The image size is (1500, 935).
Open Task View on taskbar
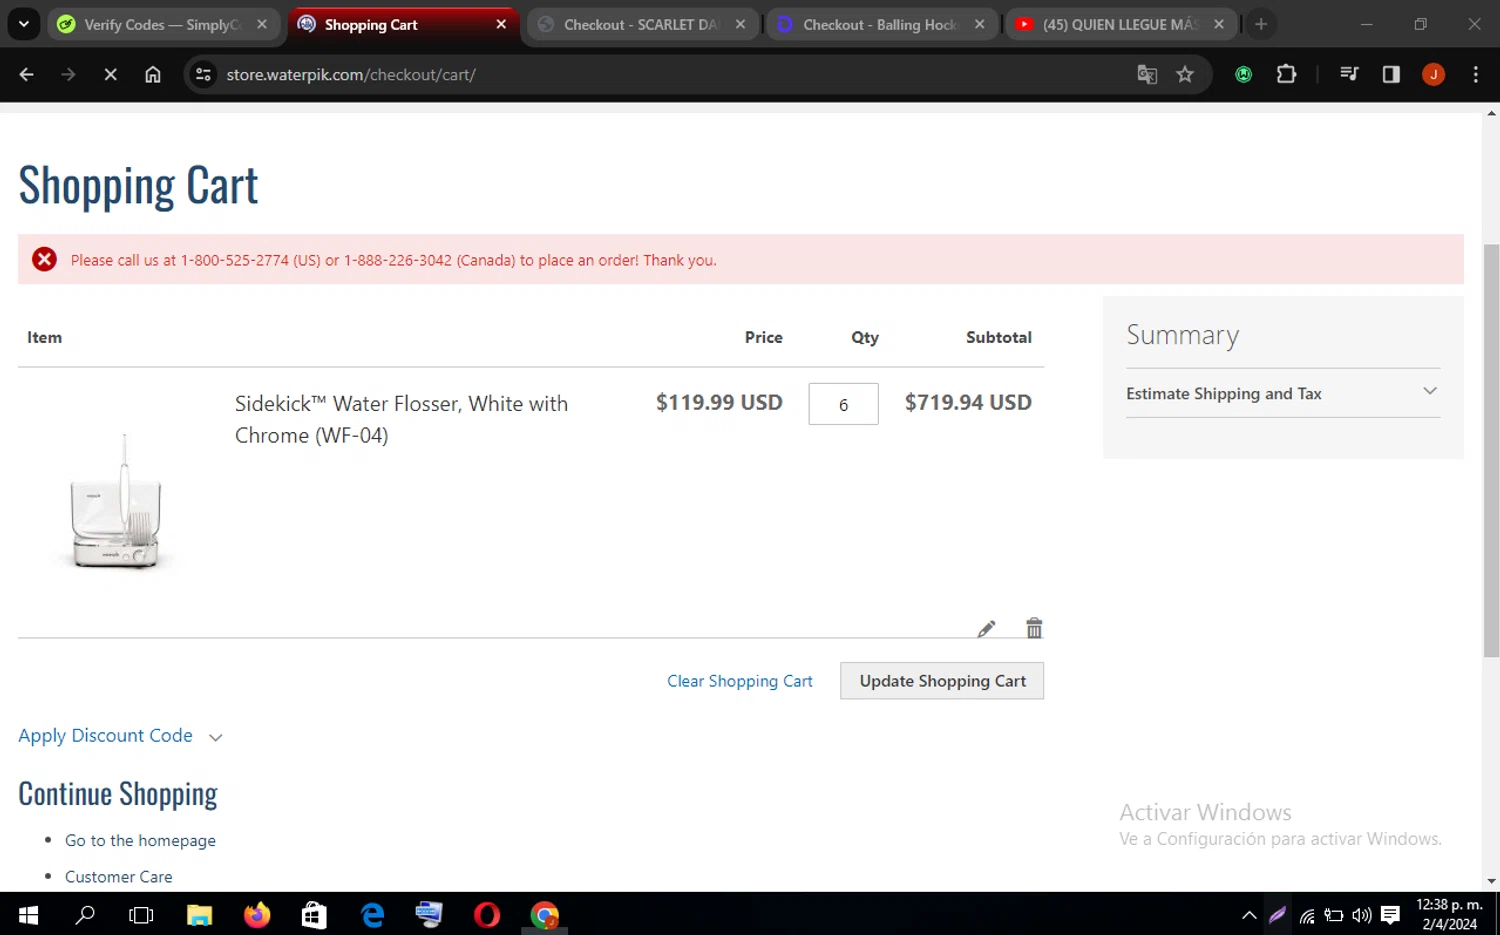(x=142, y=915)
